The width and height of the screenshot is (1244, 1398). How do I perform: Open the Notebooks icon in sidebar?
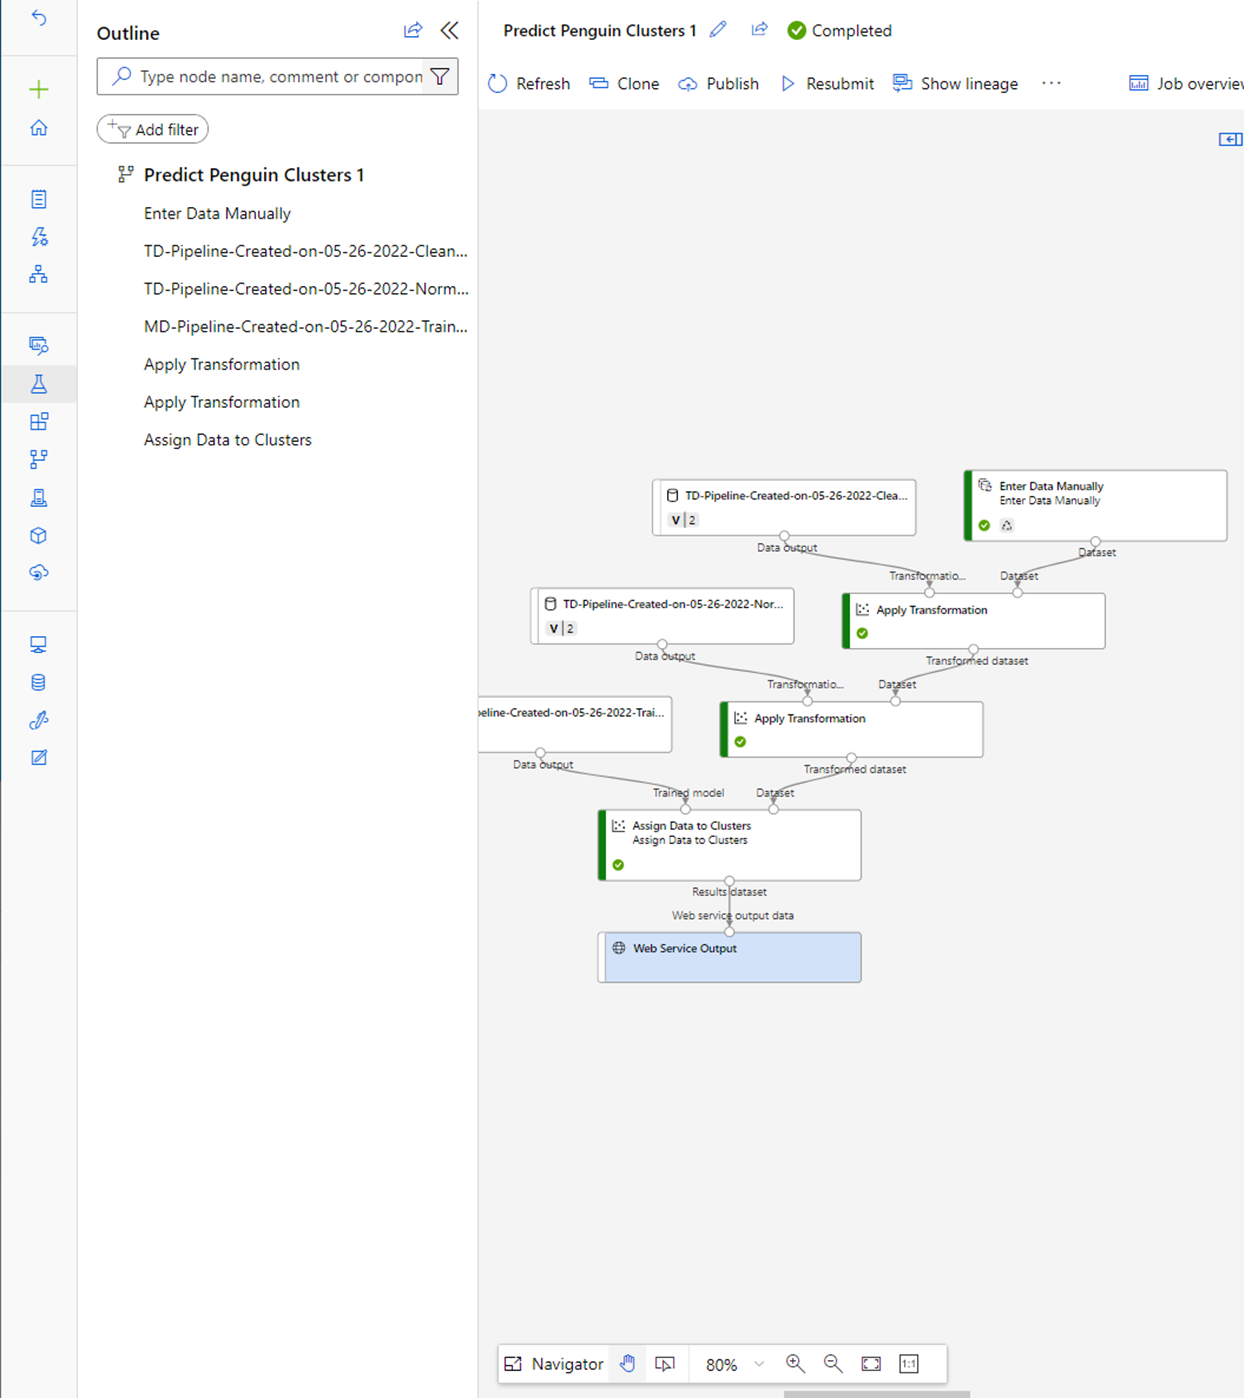(39, 199)
